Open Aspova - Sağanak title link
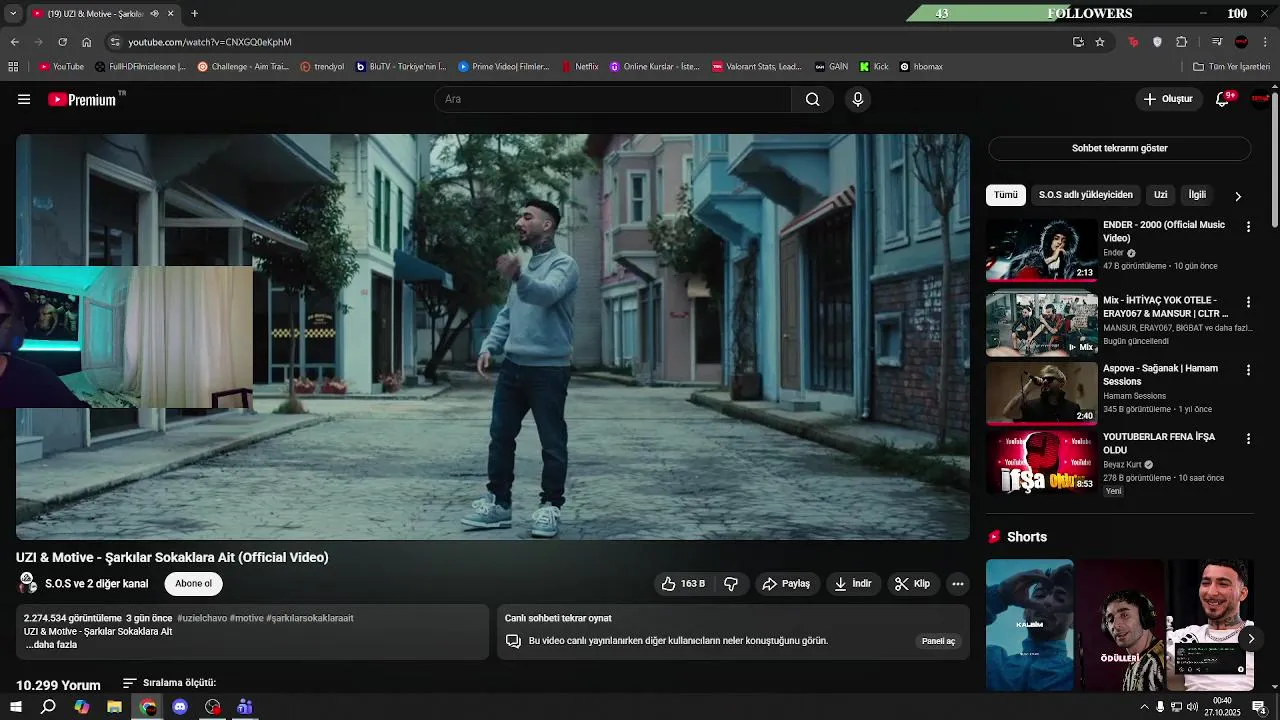The image size is (1280, 720). 1160,375
